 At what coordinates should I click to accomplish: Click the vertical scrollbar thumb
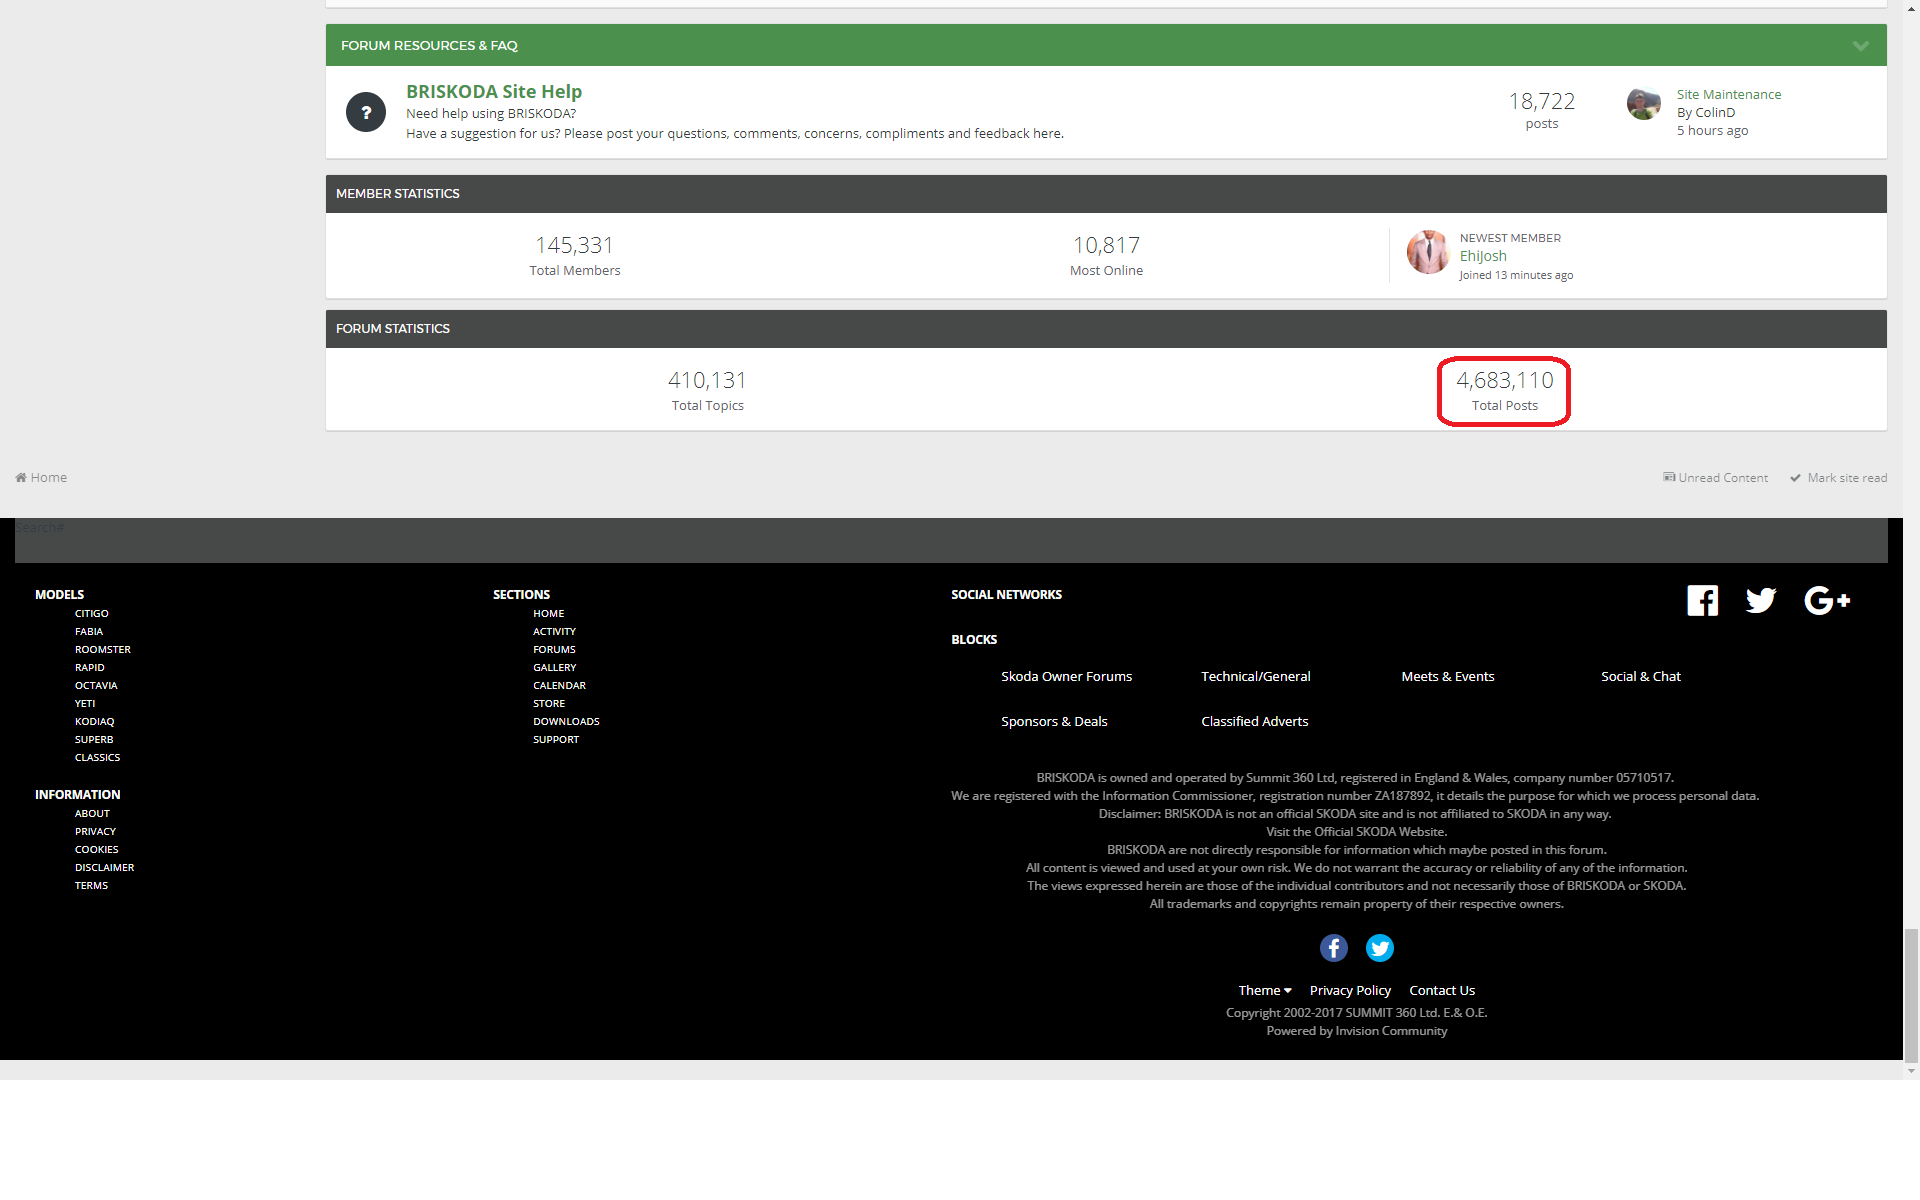tap(1911, 995)
